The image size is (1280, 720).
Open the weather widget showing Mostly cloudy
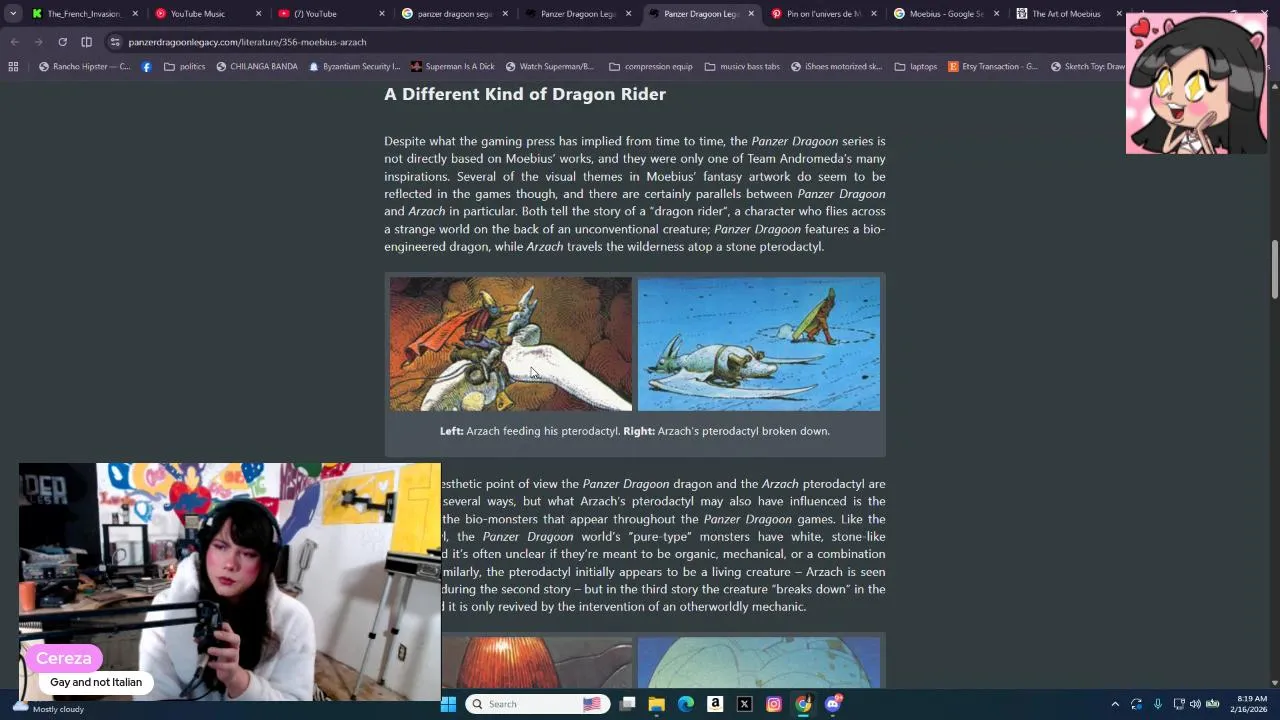(50, 707)
